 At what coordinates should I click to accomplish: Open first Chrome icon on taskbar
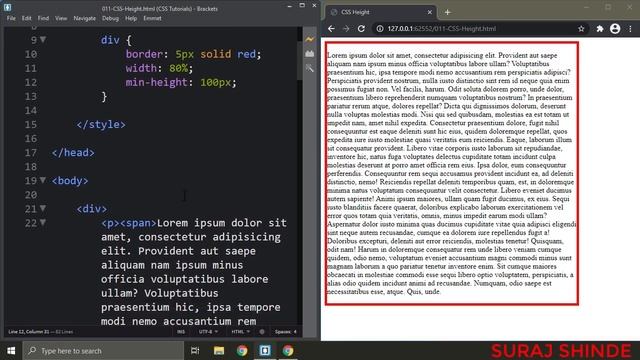pos(242,351)
